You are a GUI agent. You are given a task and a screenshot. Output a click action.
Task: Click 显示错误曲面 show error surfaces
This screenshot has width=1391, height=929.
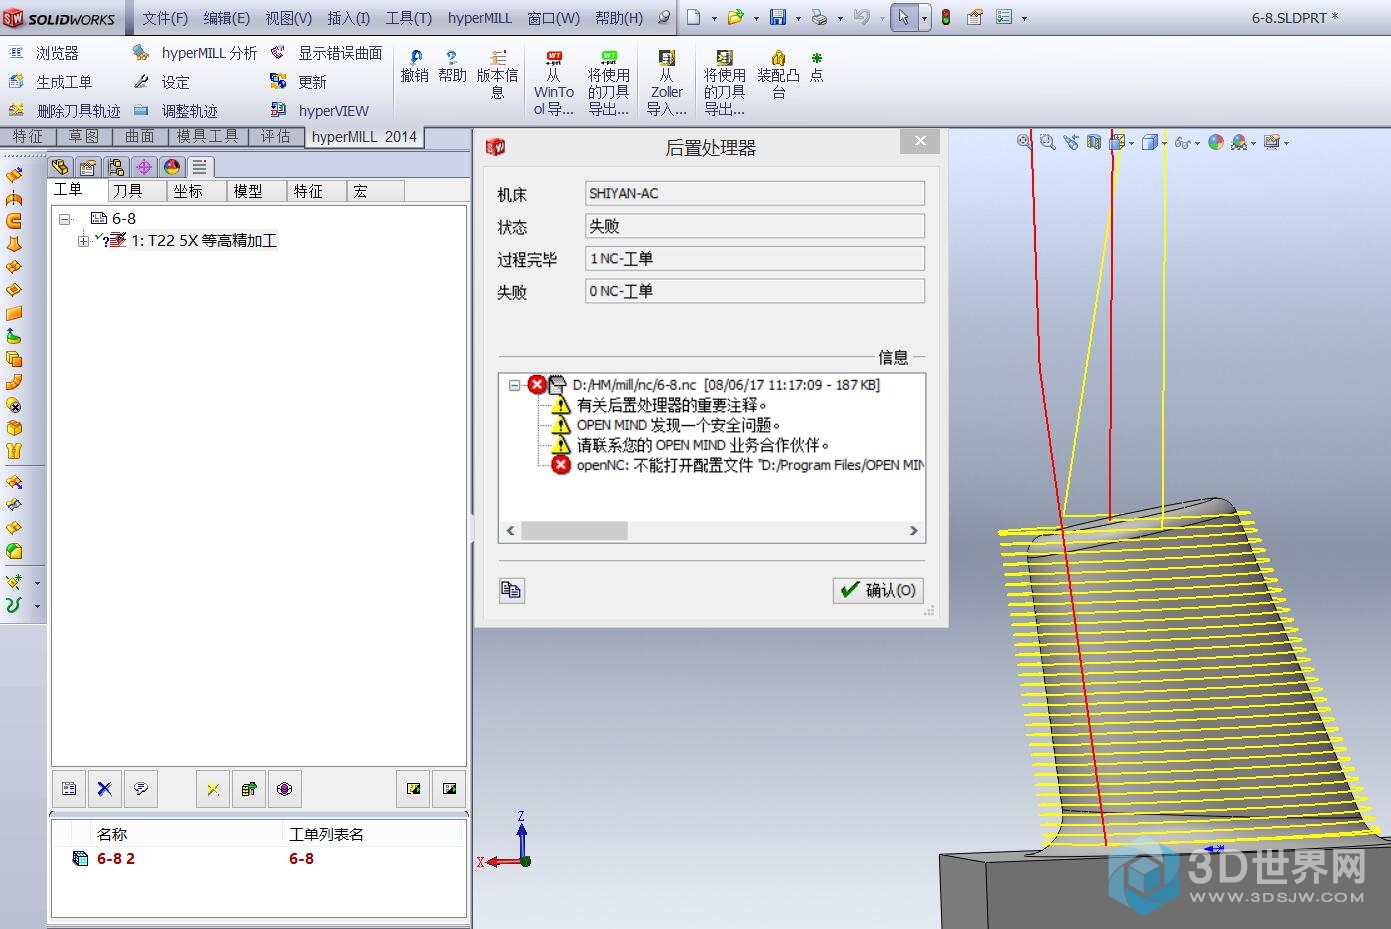pos(326,53)
